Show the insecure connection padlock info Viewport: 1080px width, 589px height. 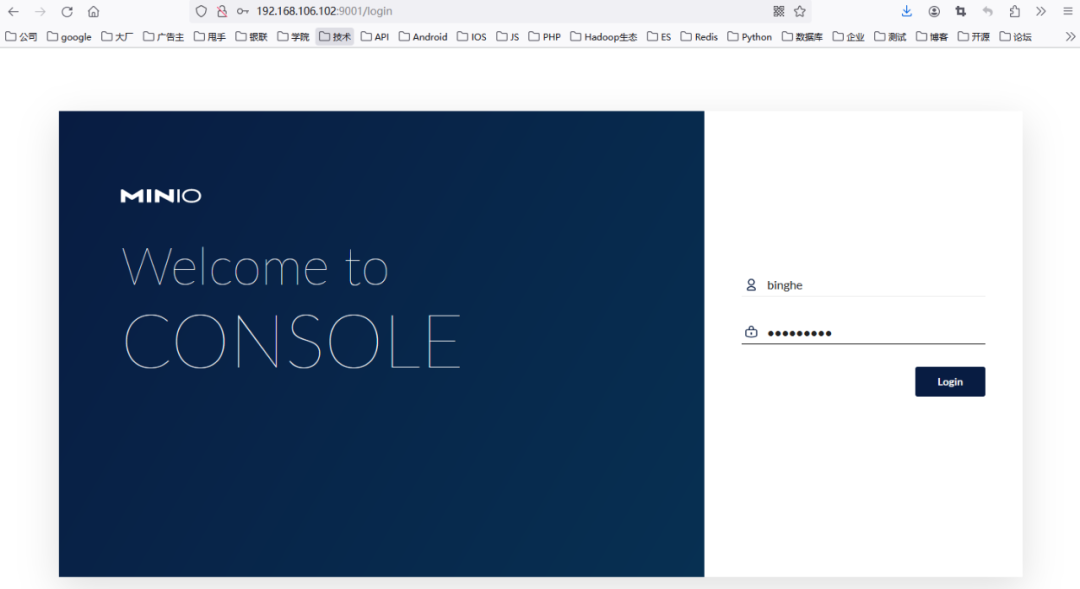222,11
